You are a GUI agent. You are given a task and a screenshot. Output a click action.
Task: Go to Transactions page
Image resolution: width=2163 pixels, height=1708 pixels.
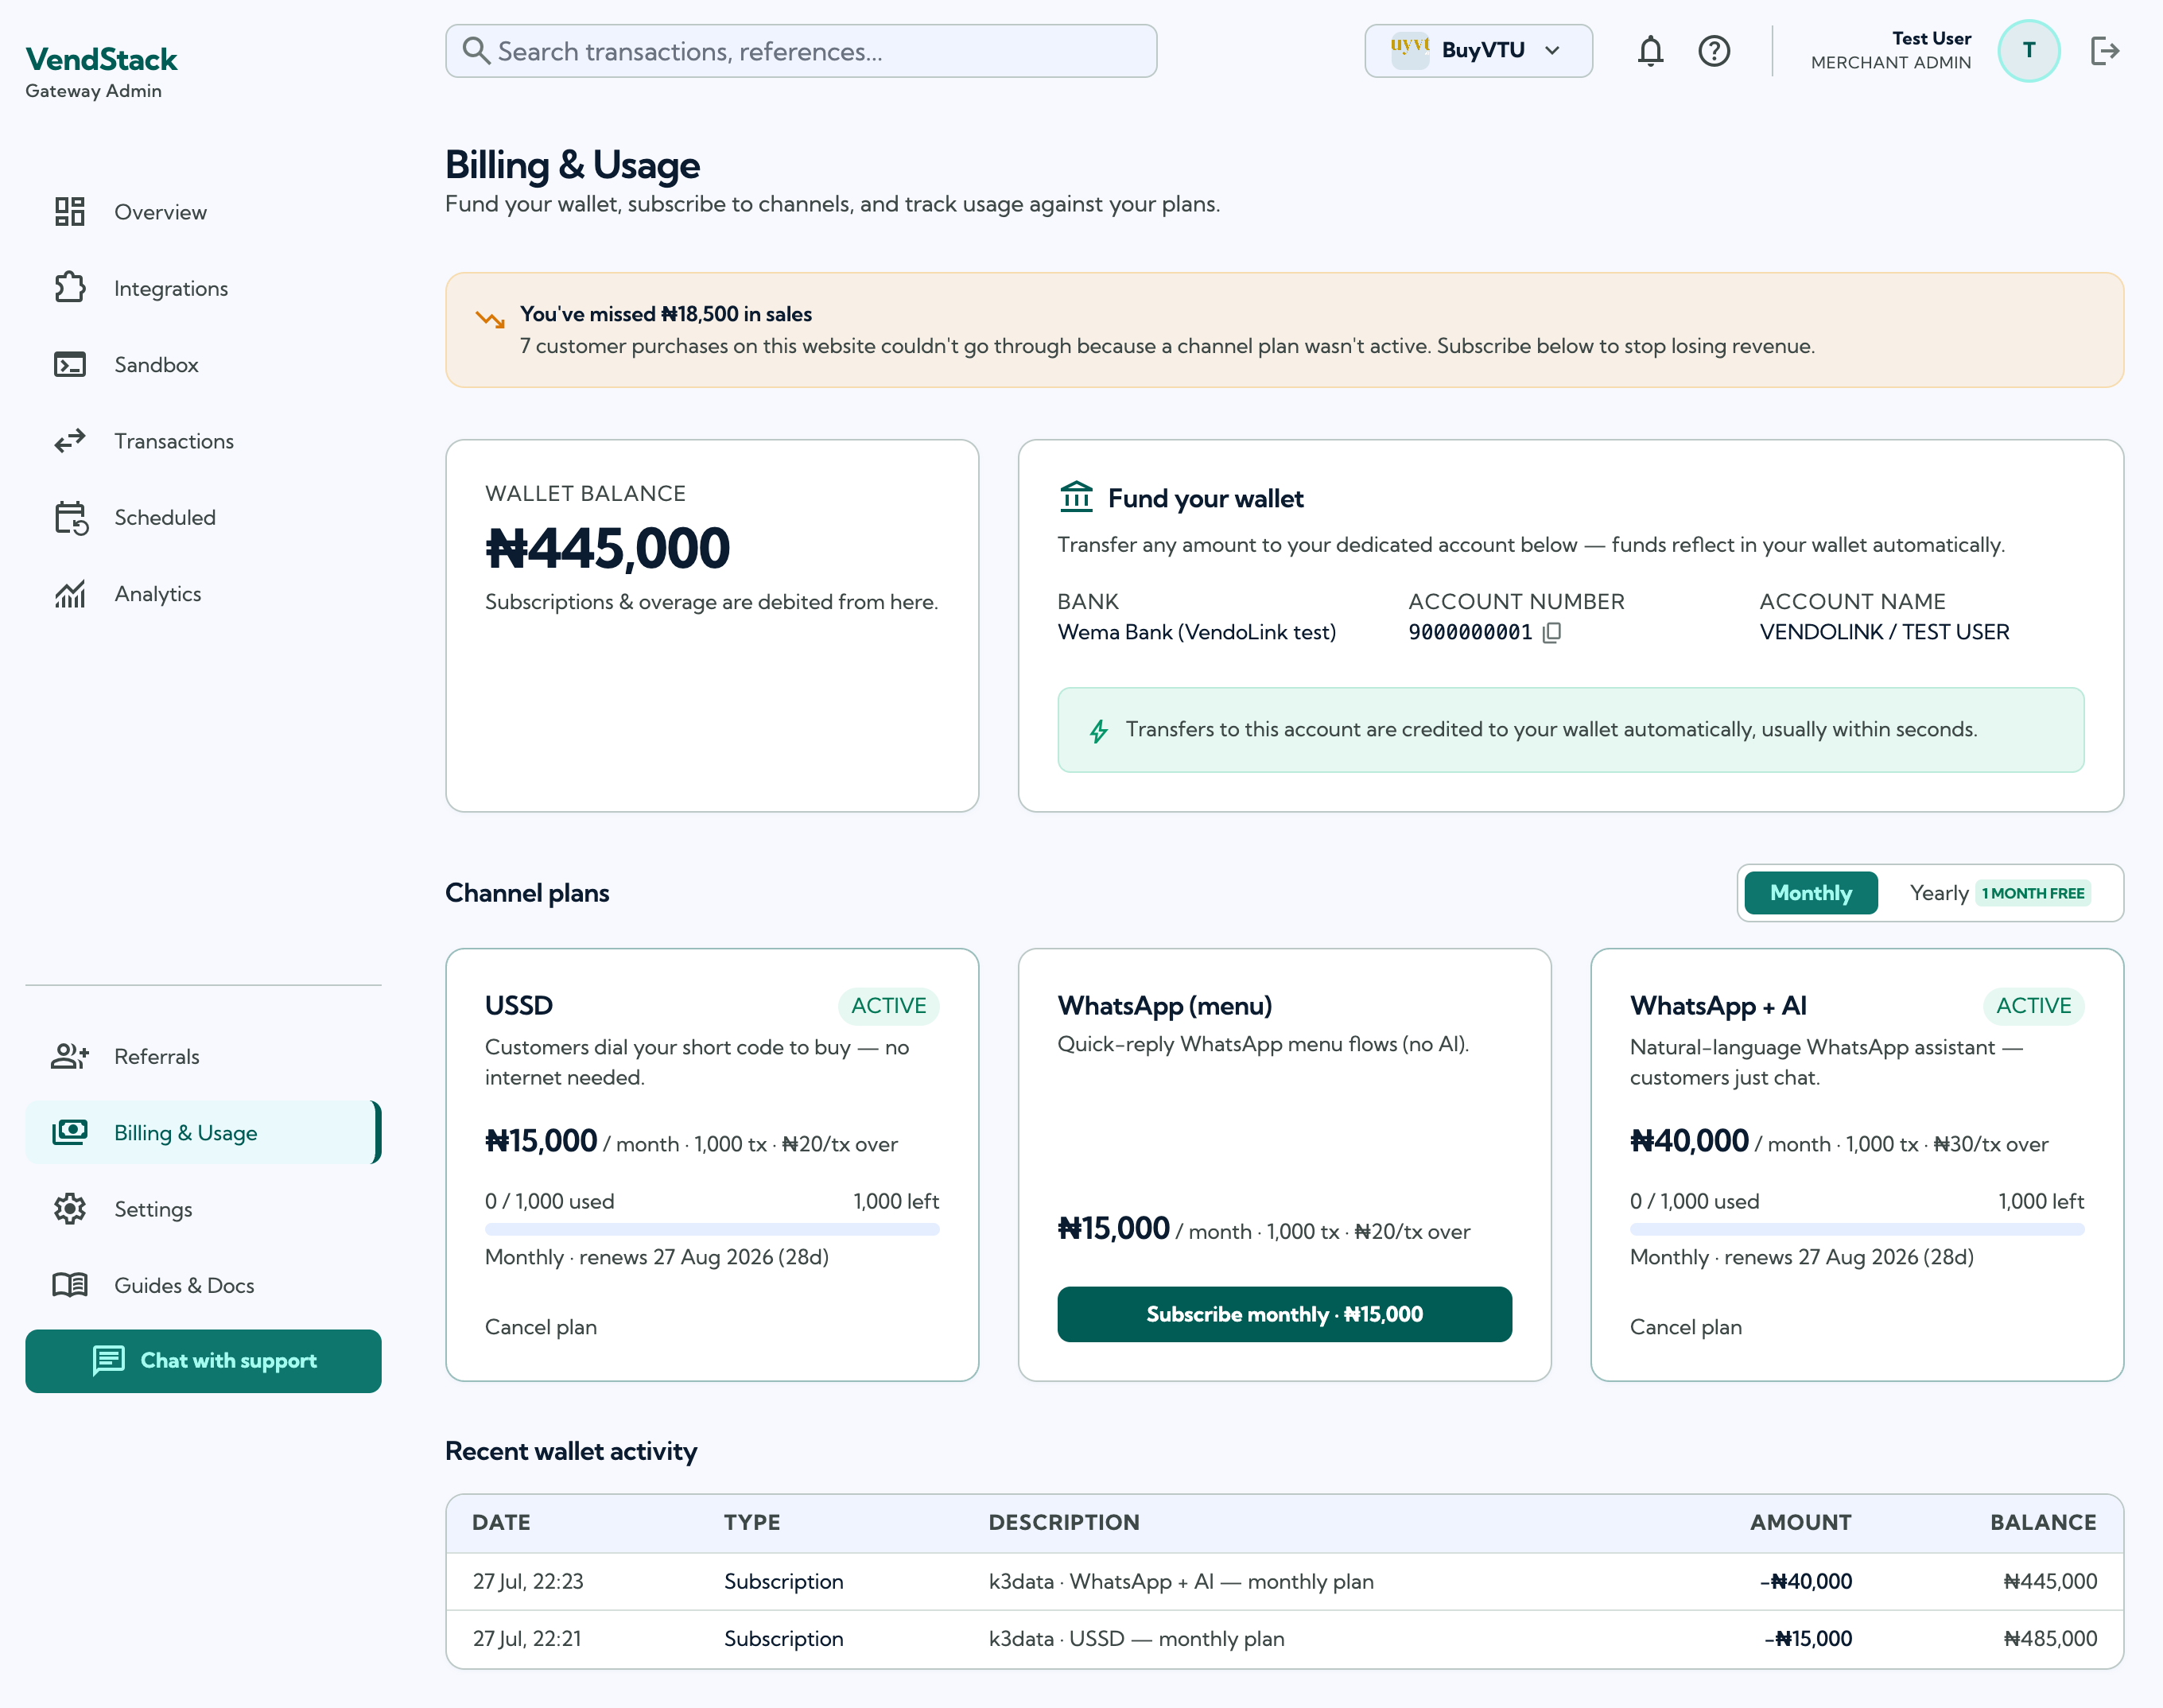point(203,441)
